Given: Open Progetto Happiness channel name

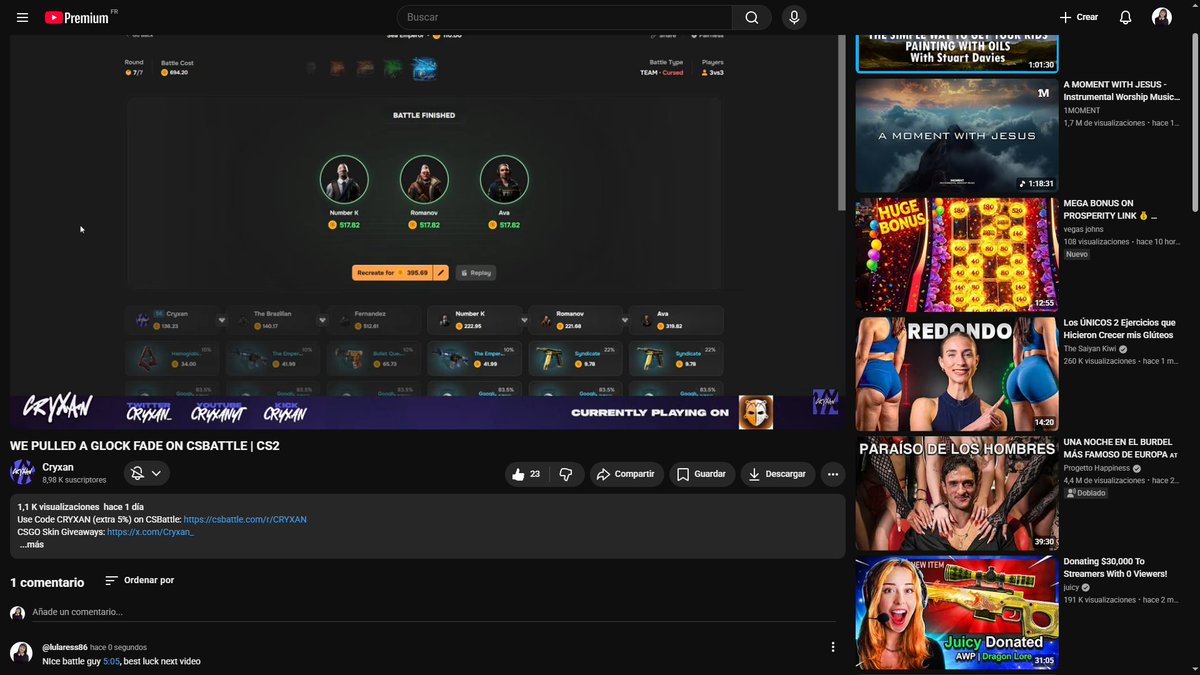Looking at the screenshot, I should [x=1097, y=468].
